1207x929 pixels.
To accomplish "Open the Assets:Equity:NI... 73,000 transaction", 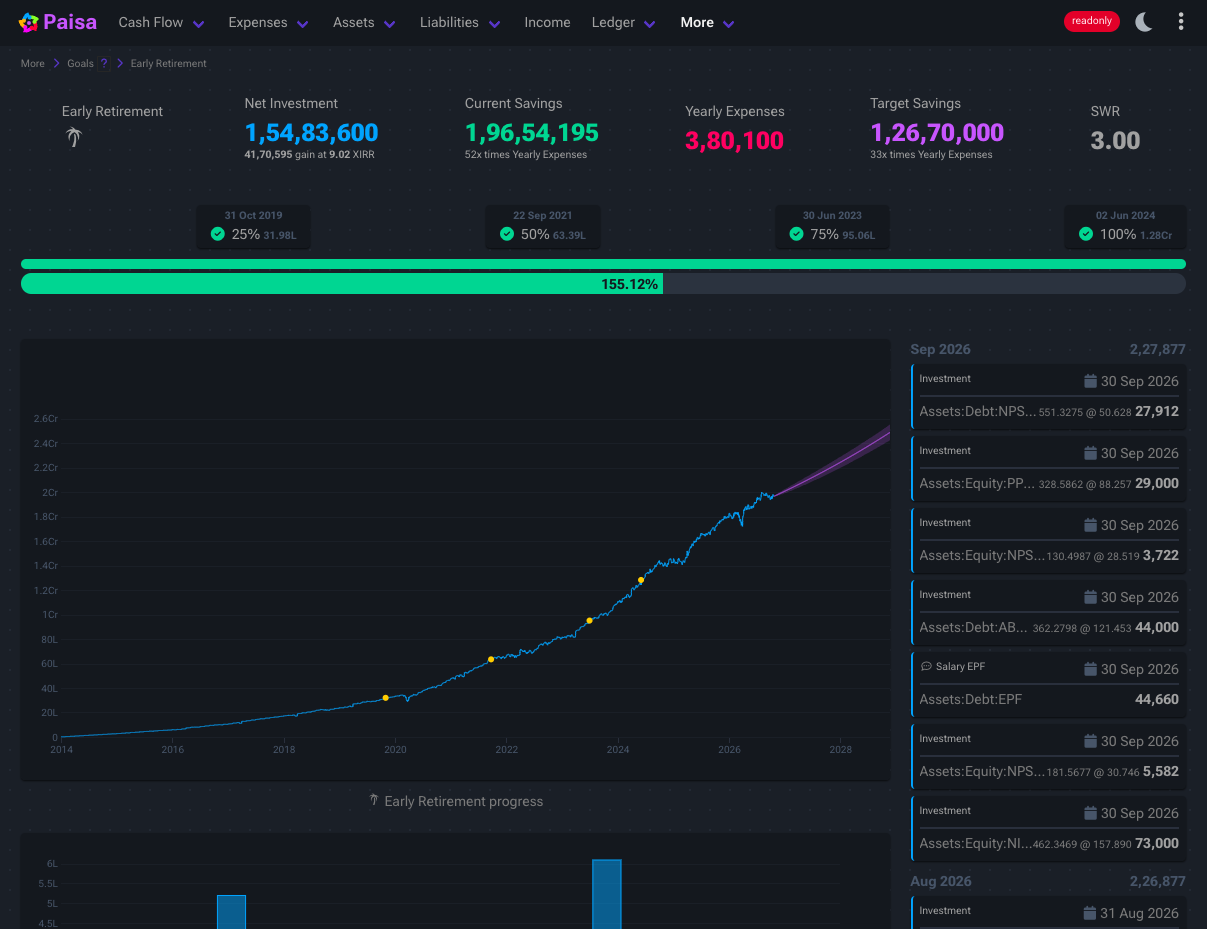I will click(x=1049, y=828).
